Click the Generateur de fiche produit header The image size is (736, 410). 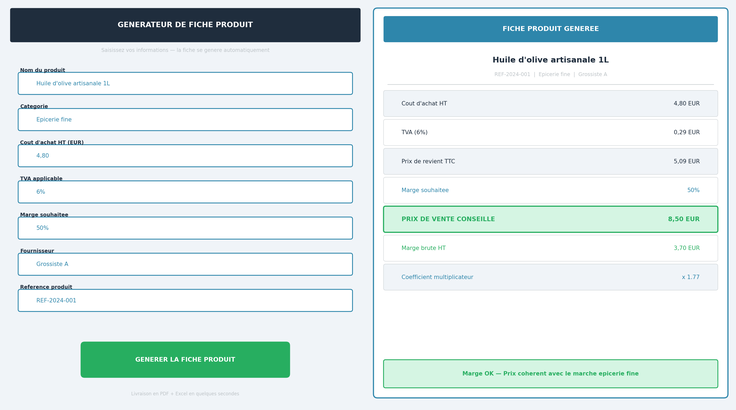coord(185,25)
